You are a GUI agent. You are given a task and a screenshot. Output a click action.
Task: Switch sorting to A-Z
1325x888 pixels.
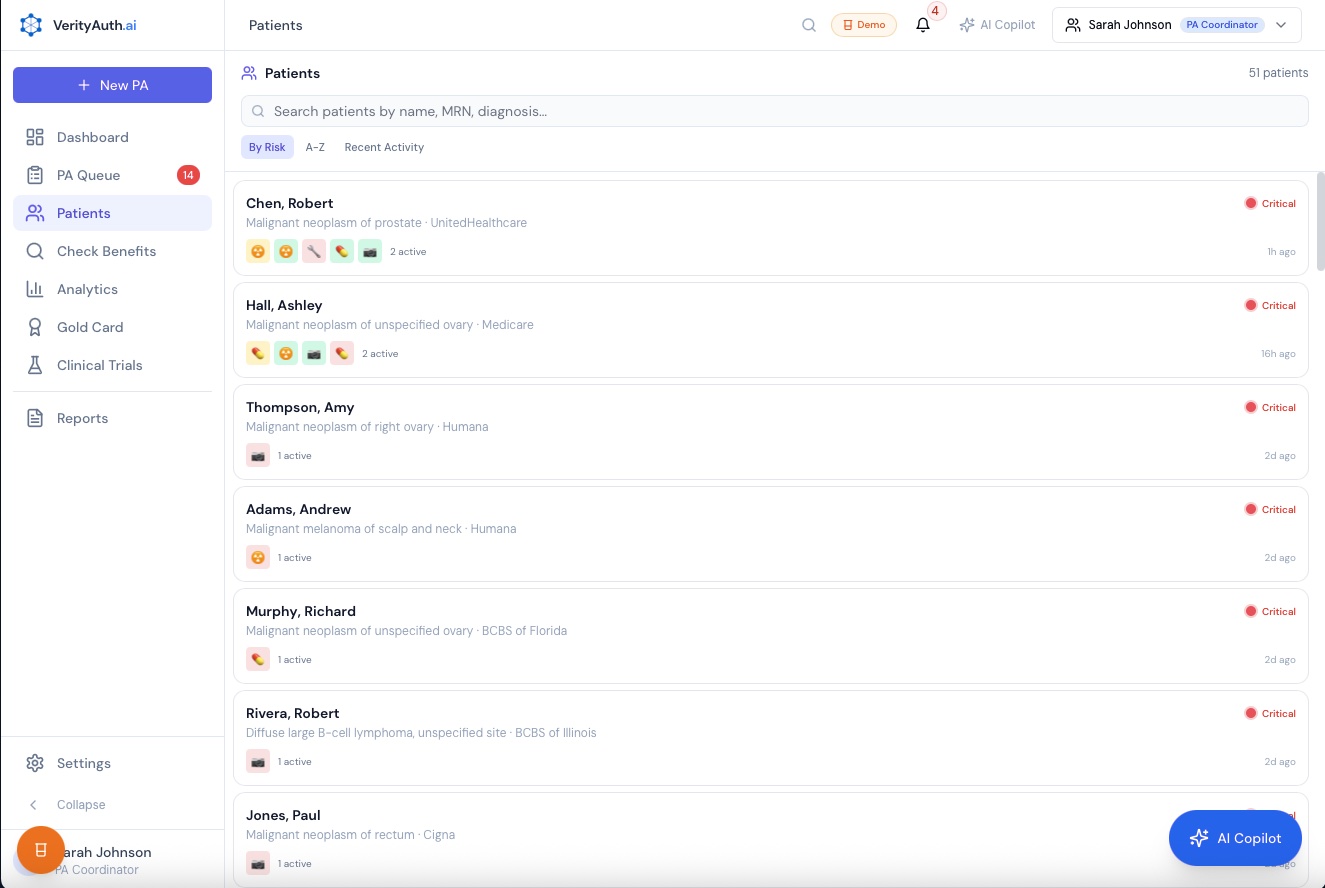tap(315, 147)
